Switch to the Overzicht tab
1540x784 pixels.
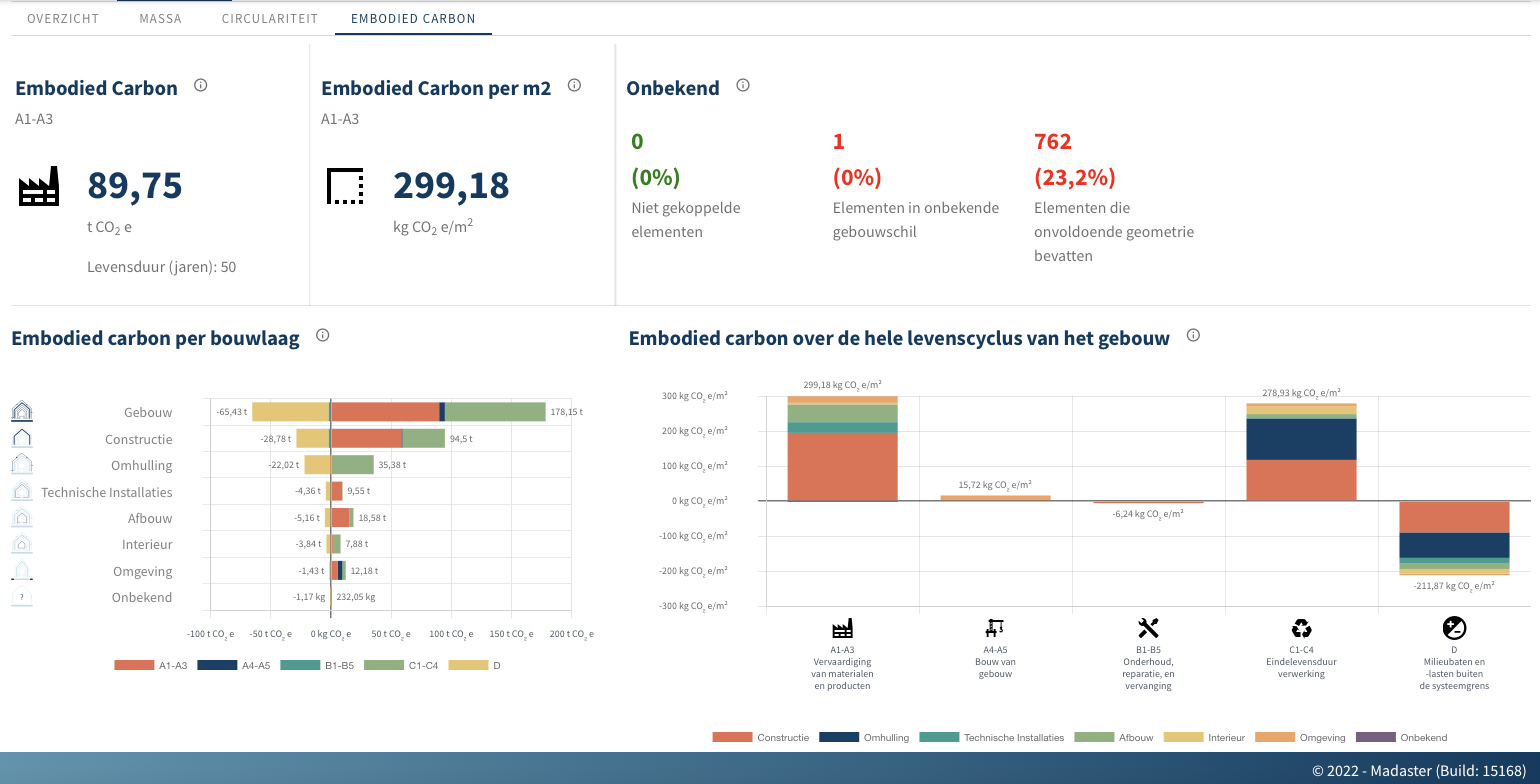63,18
